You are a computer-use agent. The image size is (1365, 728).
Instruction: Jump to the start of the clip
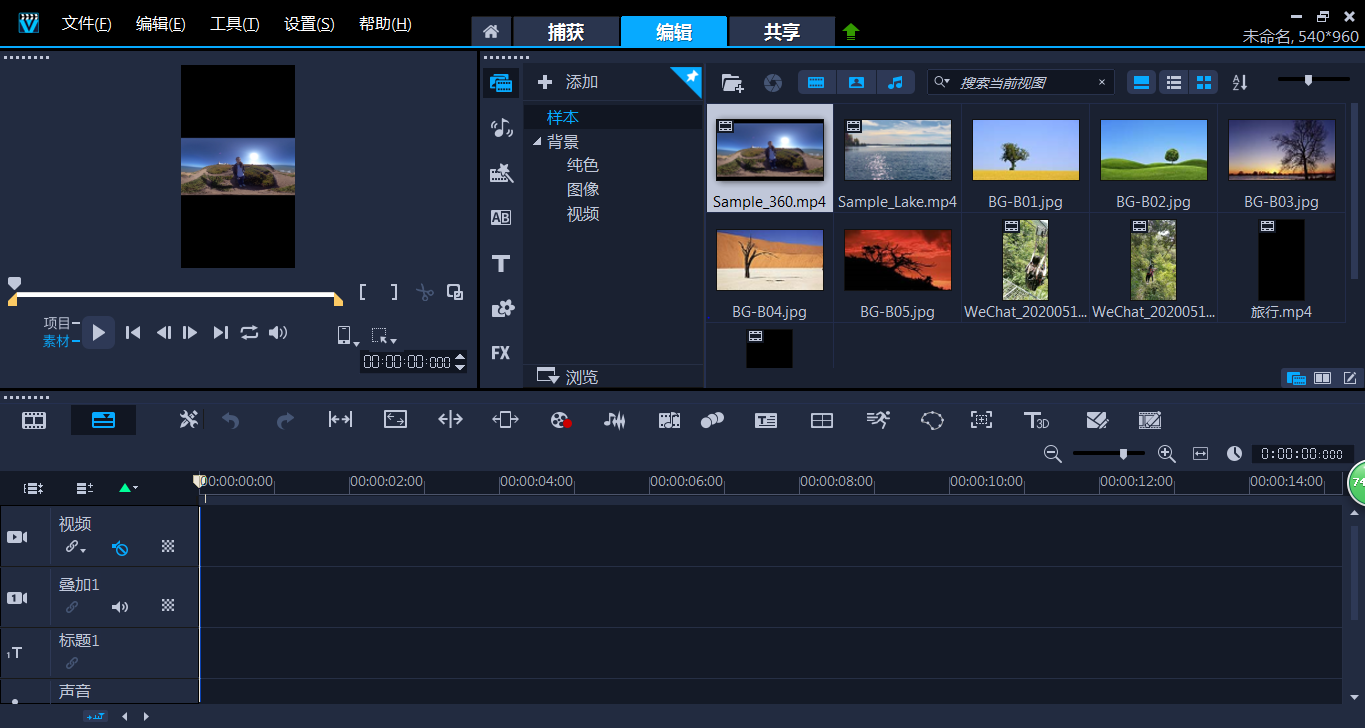[132, 332]
